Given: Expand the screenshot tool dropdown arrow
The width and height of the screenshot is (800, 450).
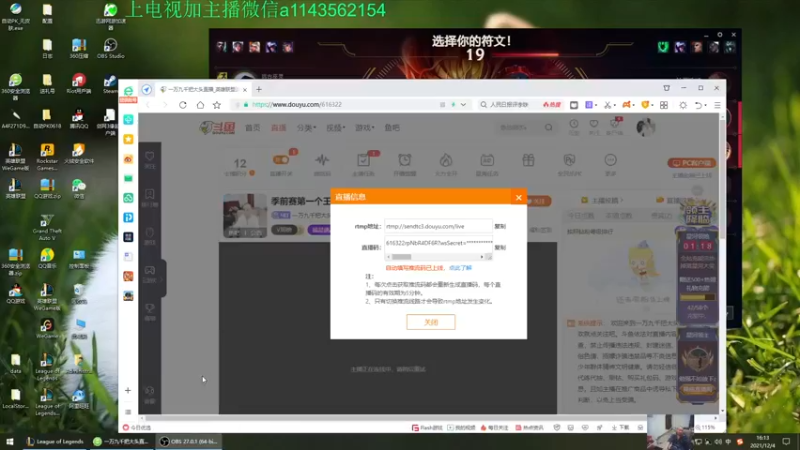Looking at the screenshot, I should point(614,105).
